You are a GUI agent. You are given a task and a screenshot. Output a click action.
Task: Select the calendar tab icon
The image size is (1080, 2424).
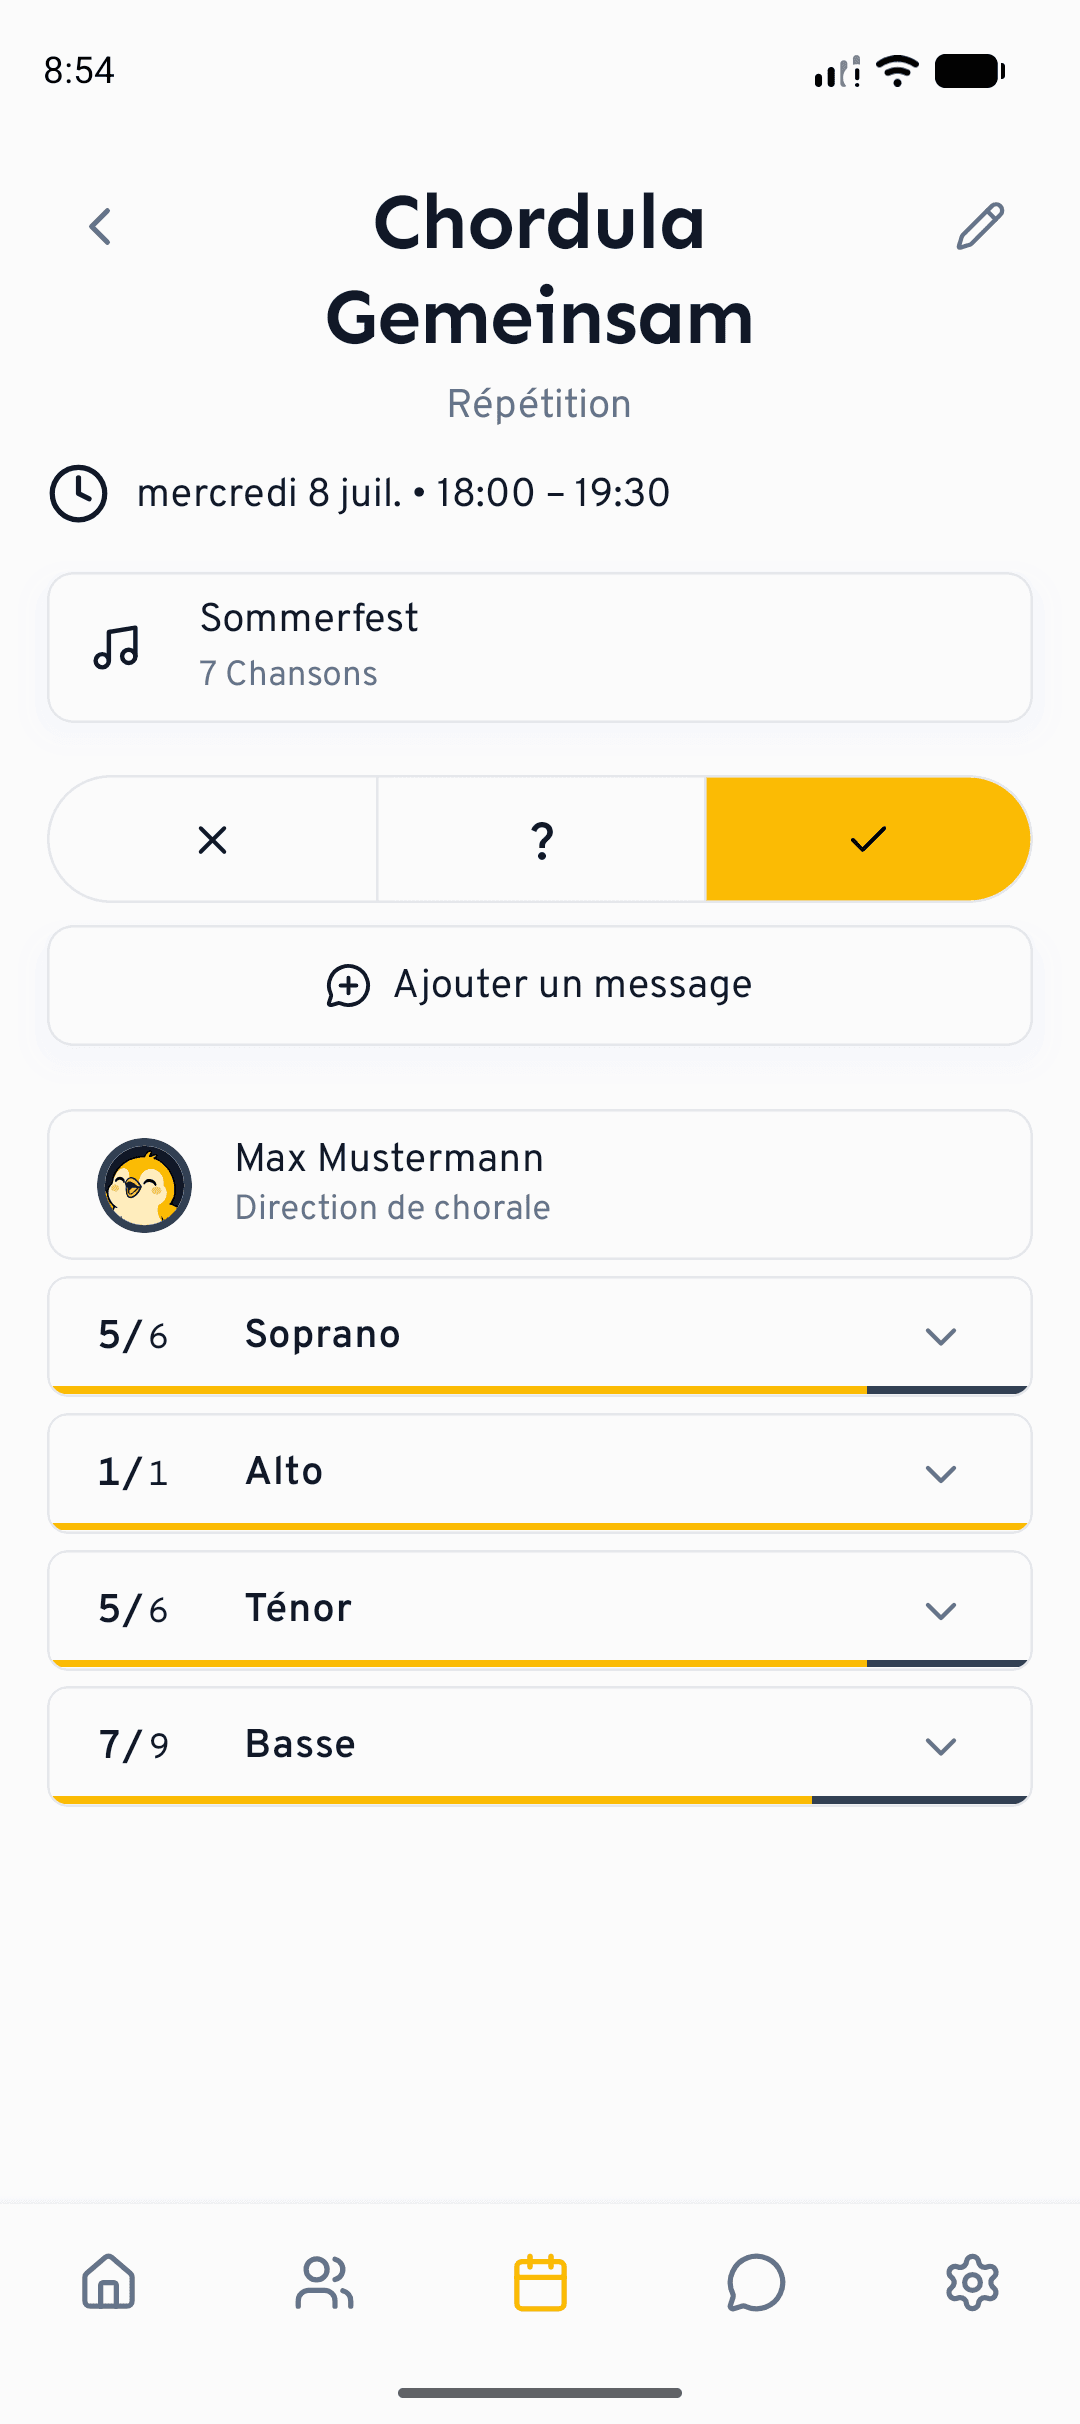pos(540,2282)
